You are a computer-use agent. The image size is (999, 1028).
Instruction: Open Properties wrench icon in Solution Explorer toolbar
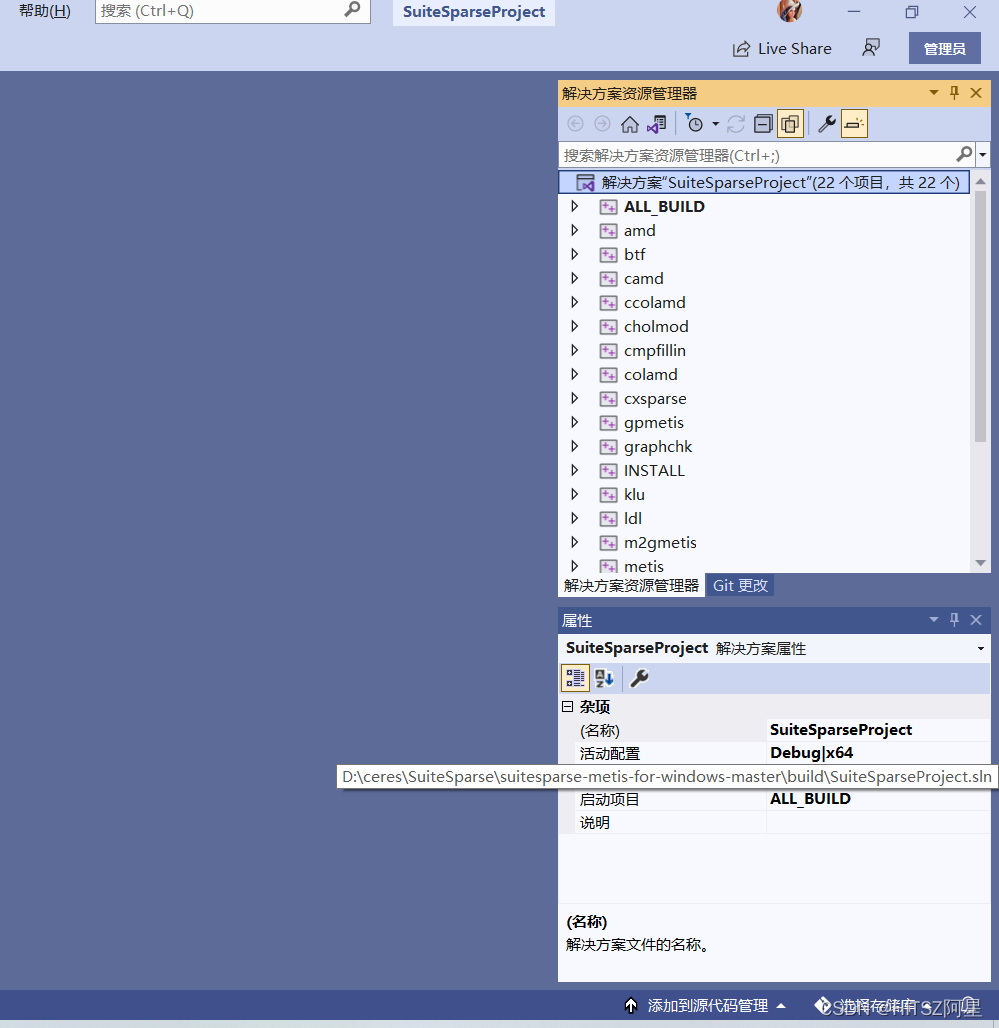pos(827,124)
